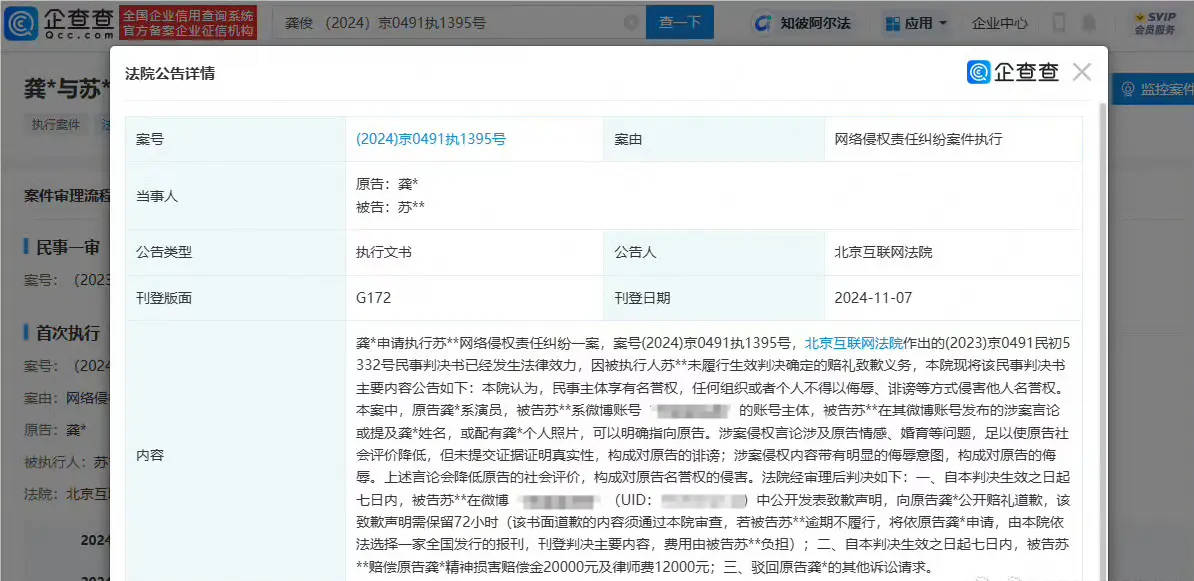The image size is (1194, 581).
Task: Open the mobile phone icon in the header
Action: tap(1060, 23)
